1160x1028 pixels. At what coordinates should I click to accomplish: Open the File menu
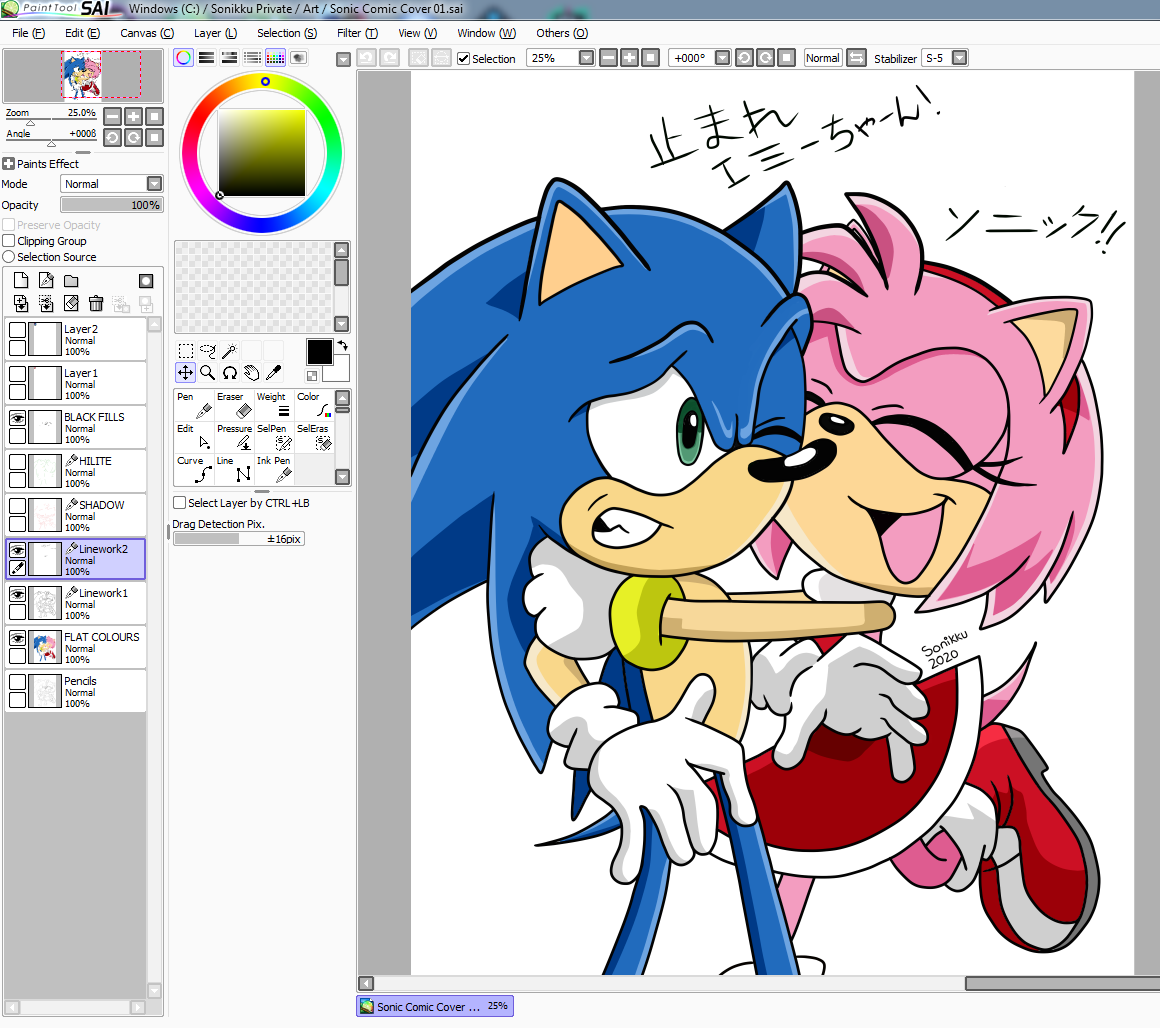click(x=28, y=33)
